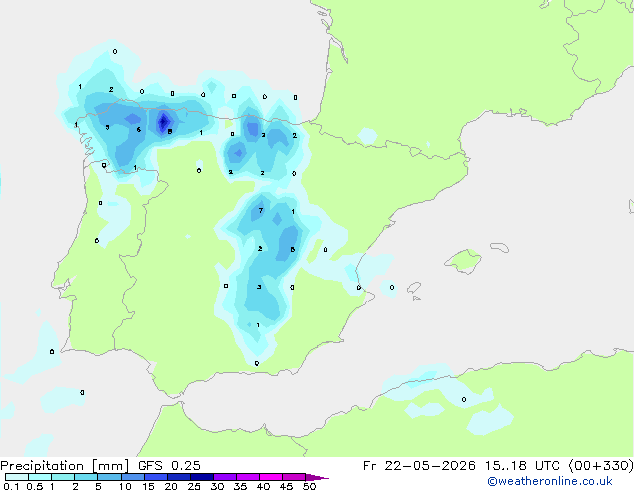The image size is (634, 490).
Task: Click the 35–40 mm violet legend box
Action: coord(247,477)
